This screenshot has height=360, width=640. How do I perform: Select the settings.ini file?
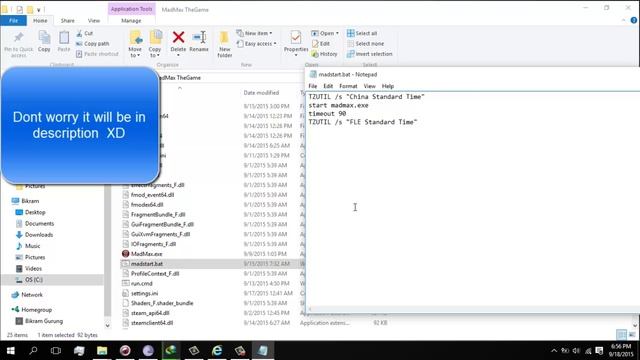click(x=144, y=293)
